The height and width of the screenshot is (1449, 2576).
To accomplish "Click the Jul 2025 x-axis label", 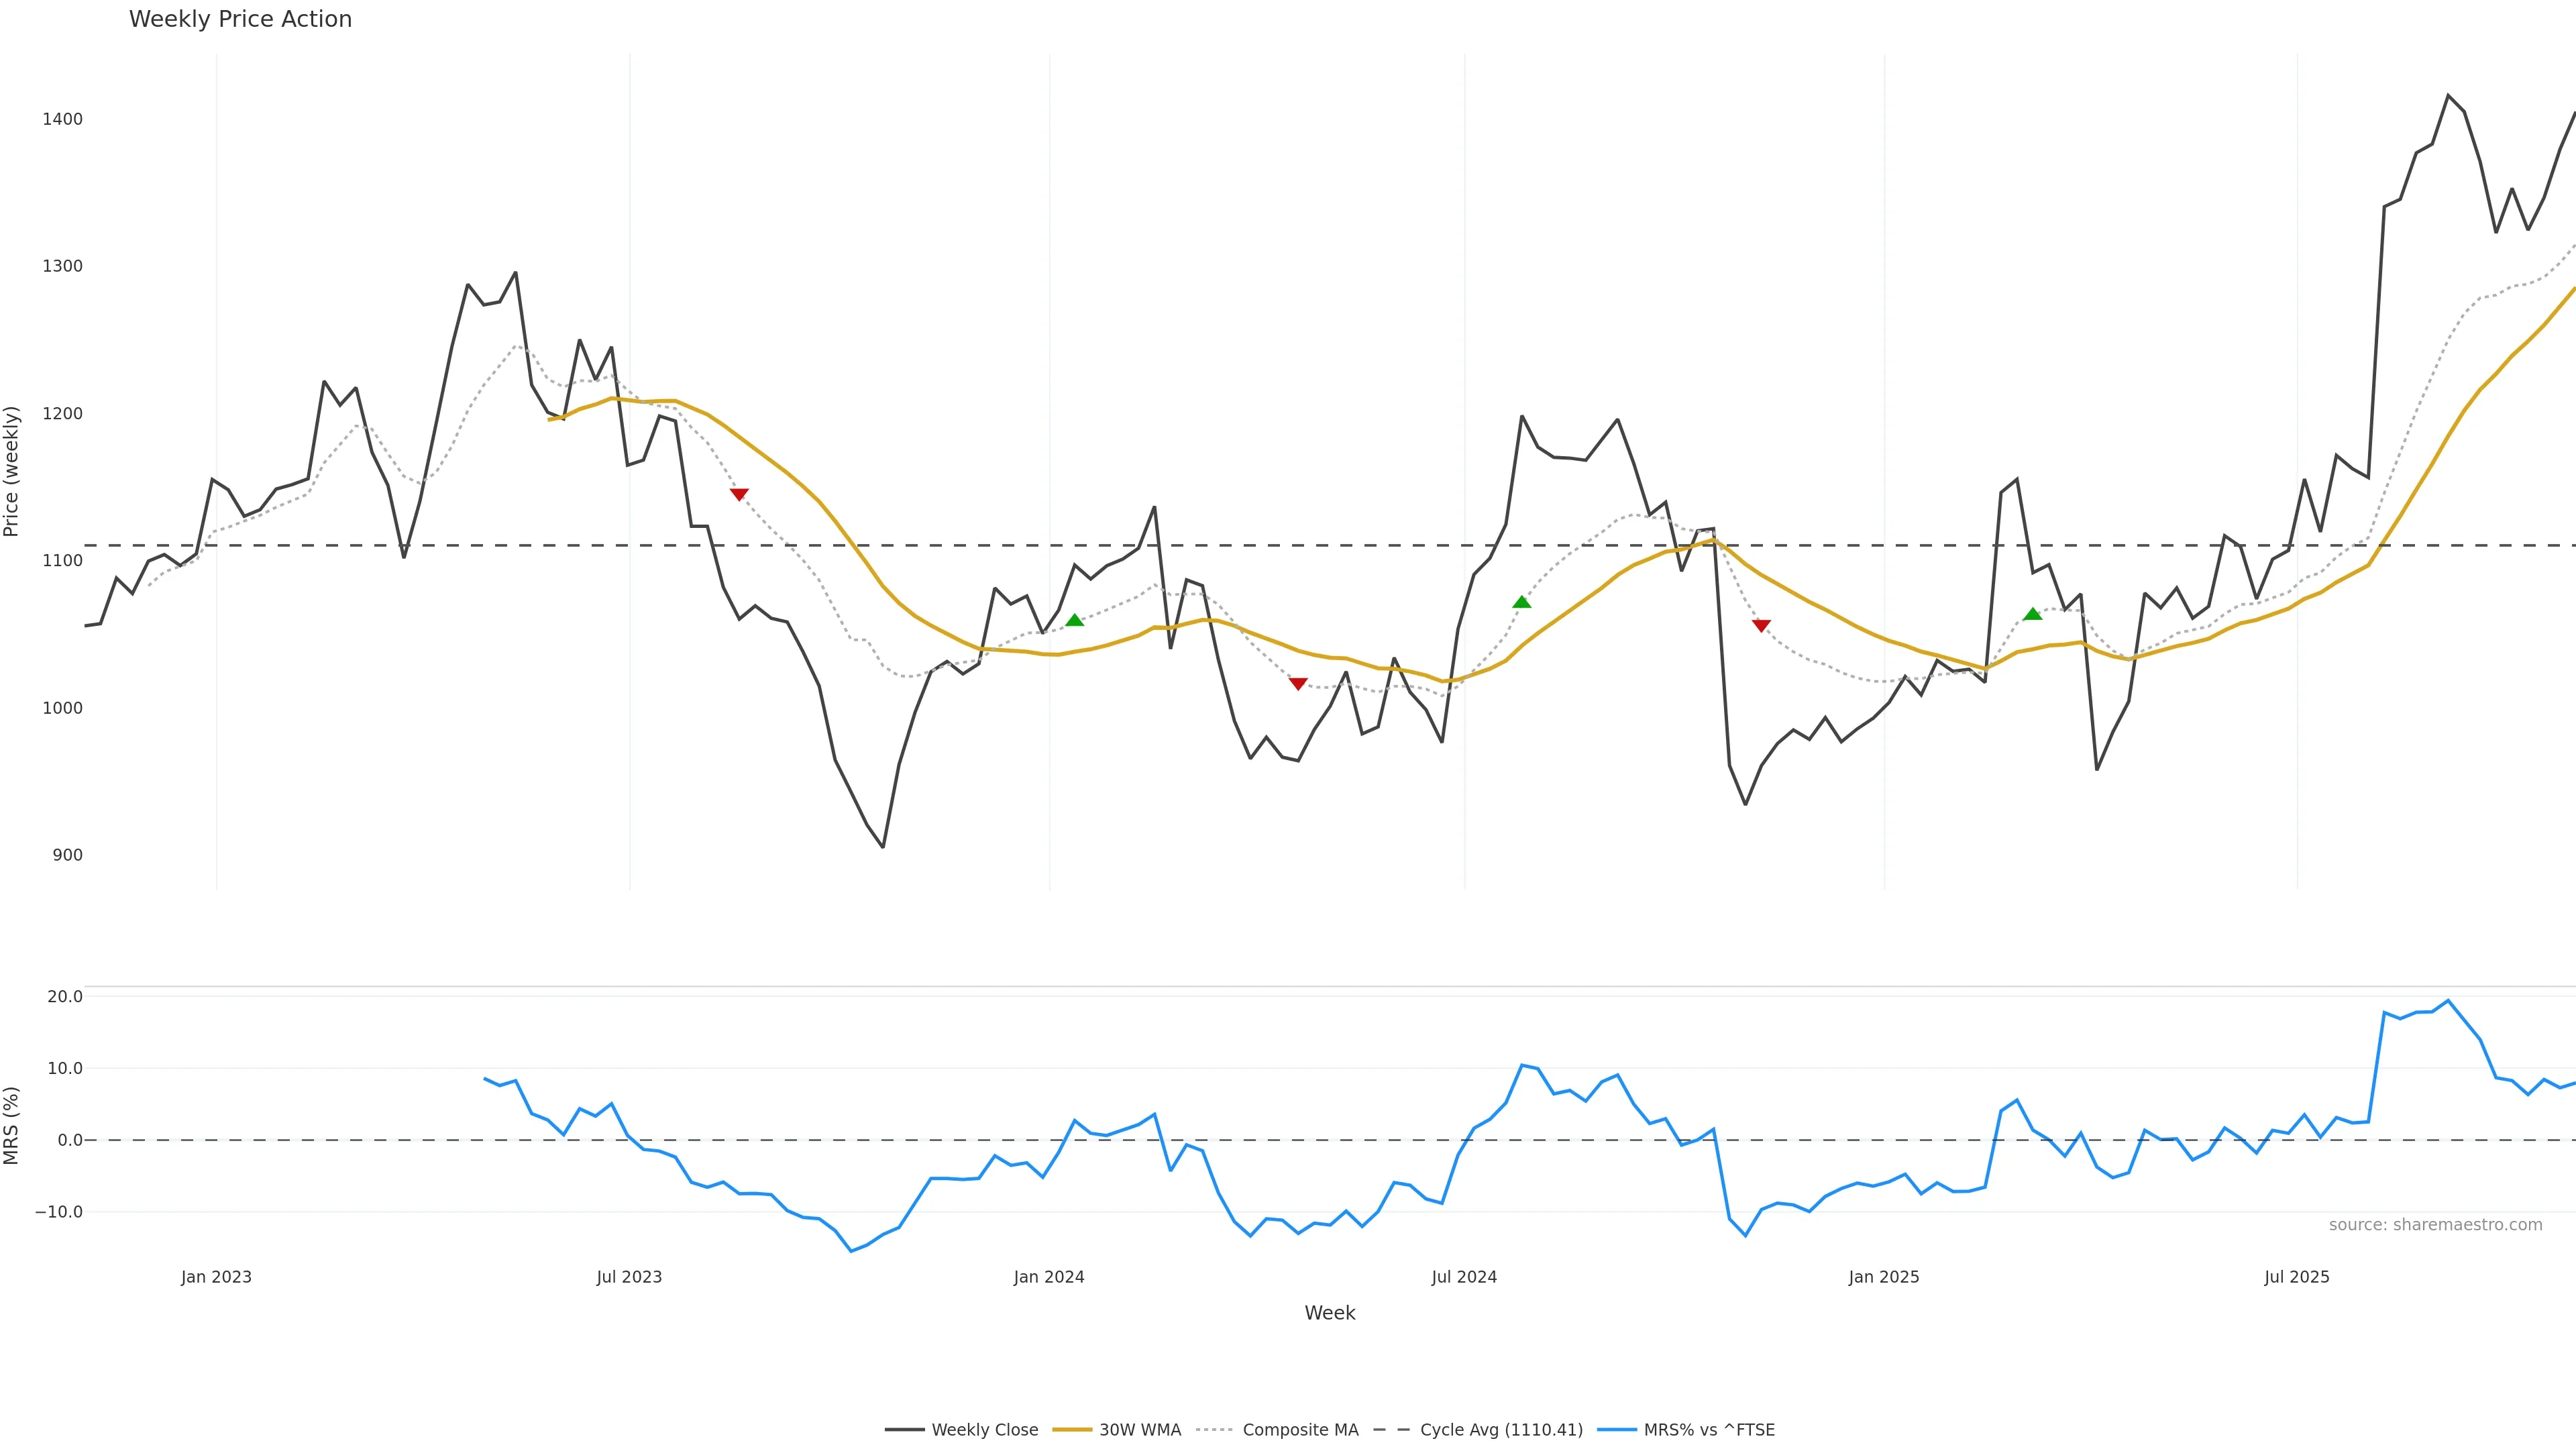I will point(2296,1277).
